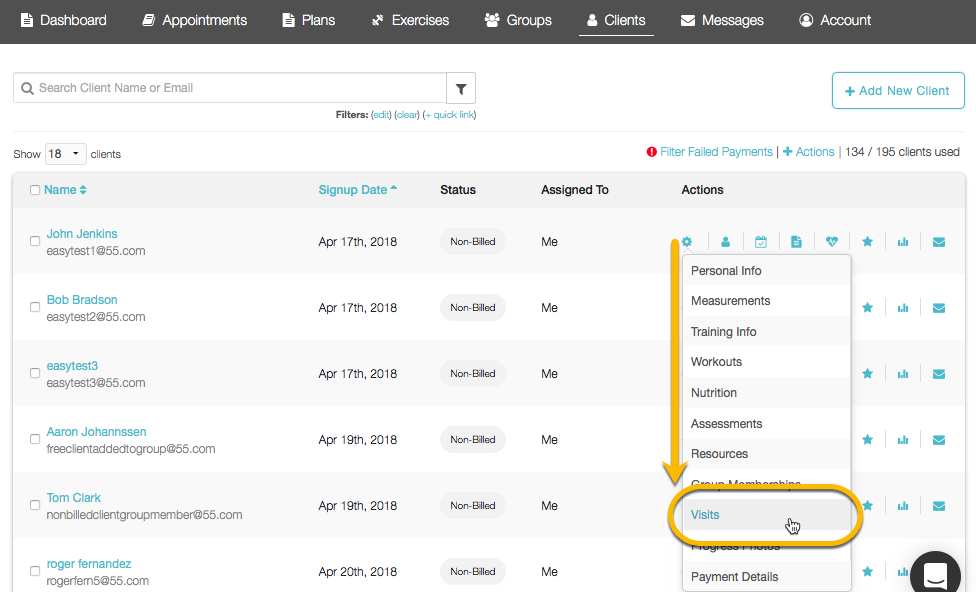Open the bar chart stats for Tom Clark
Image resolution: width=976 pixels, height=592 pixels.
pos(903,505)
